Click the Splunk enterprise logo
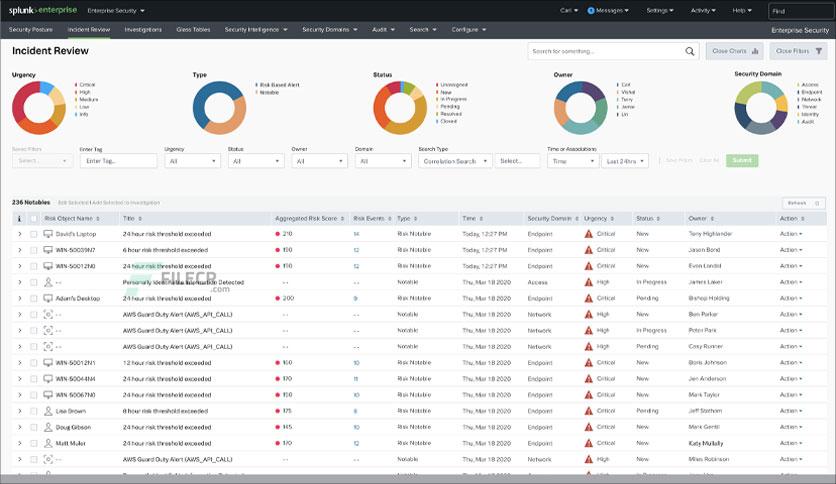Image resolution: width=836 pixels, height=484 pixels. coord(43,10)
